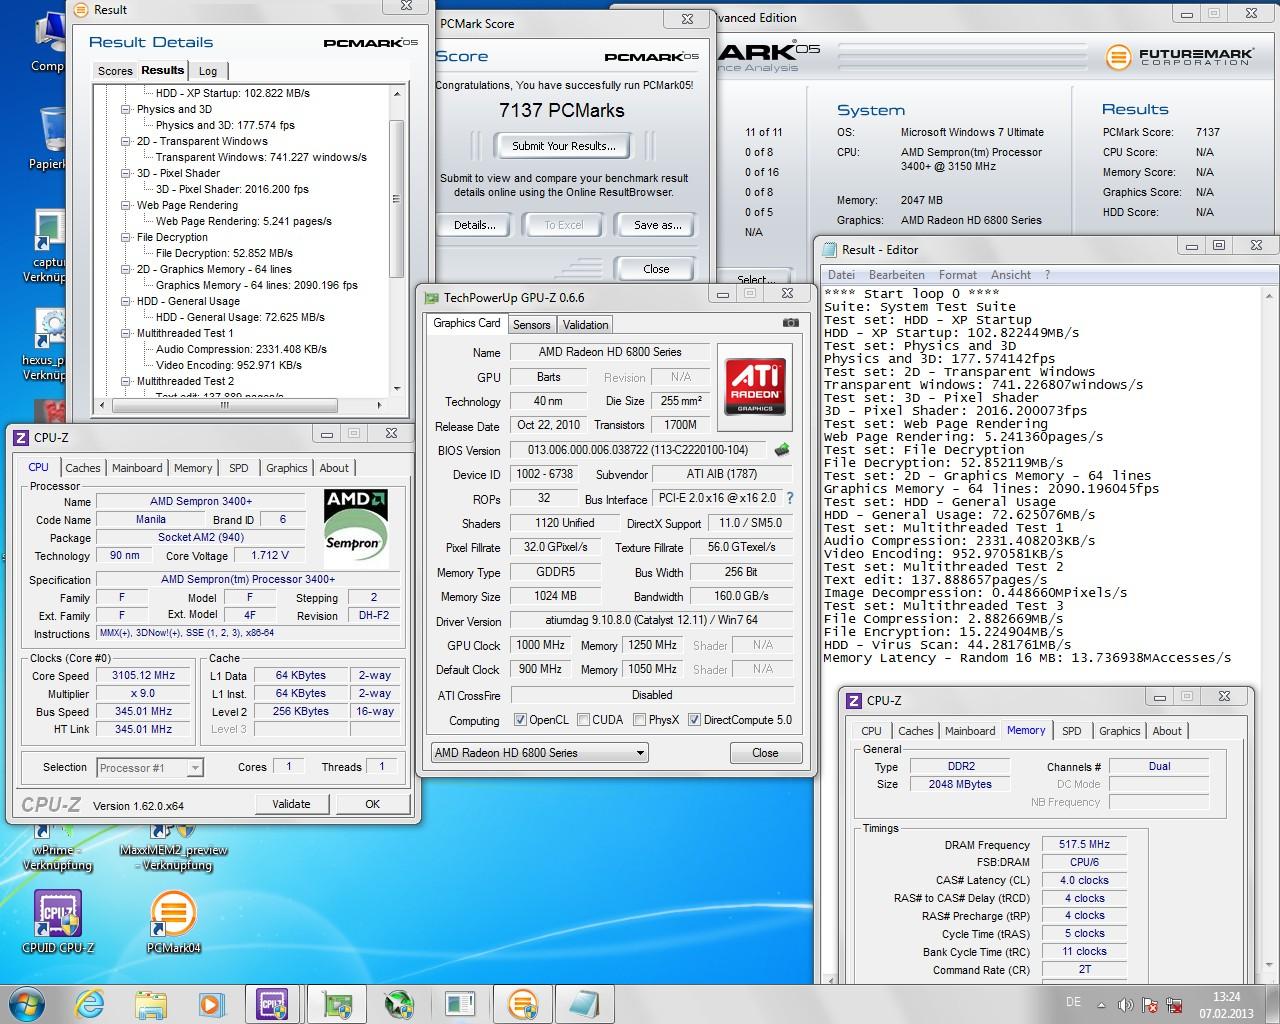The width and height of the screenshot is (1280, 1024).
Task: Collapse the Web Page Rendering node
Action: [126, 205]
